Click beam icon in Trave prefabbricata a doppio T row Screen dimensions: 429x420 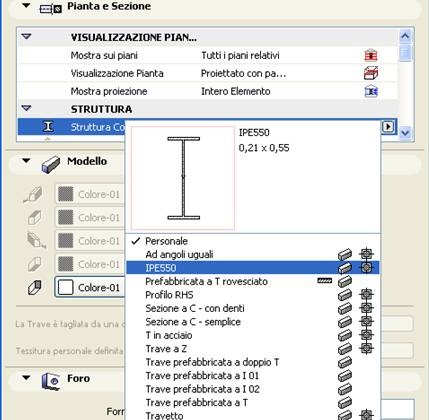coord(345,362)
